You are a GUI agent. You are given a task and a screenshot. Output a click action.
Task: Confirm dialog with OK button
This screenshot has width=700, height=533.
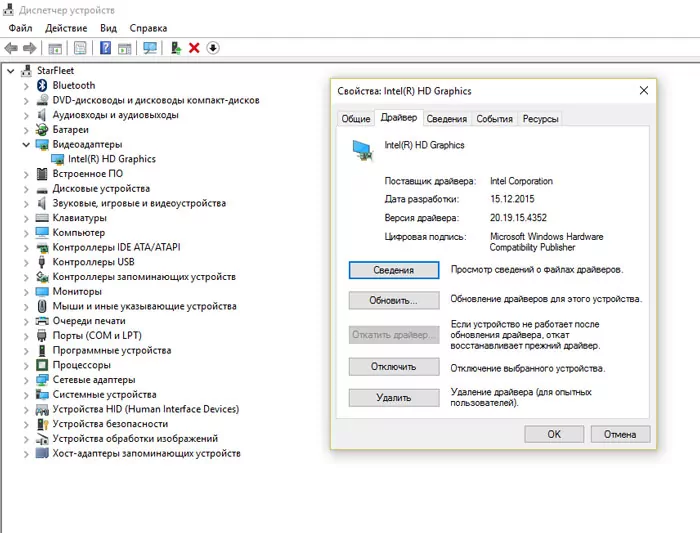pos(554,434)
